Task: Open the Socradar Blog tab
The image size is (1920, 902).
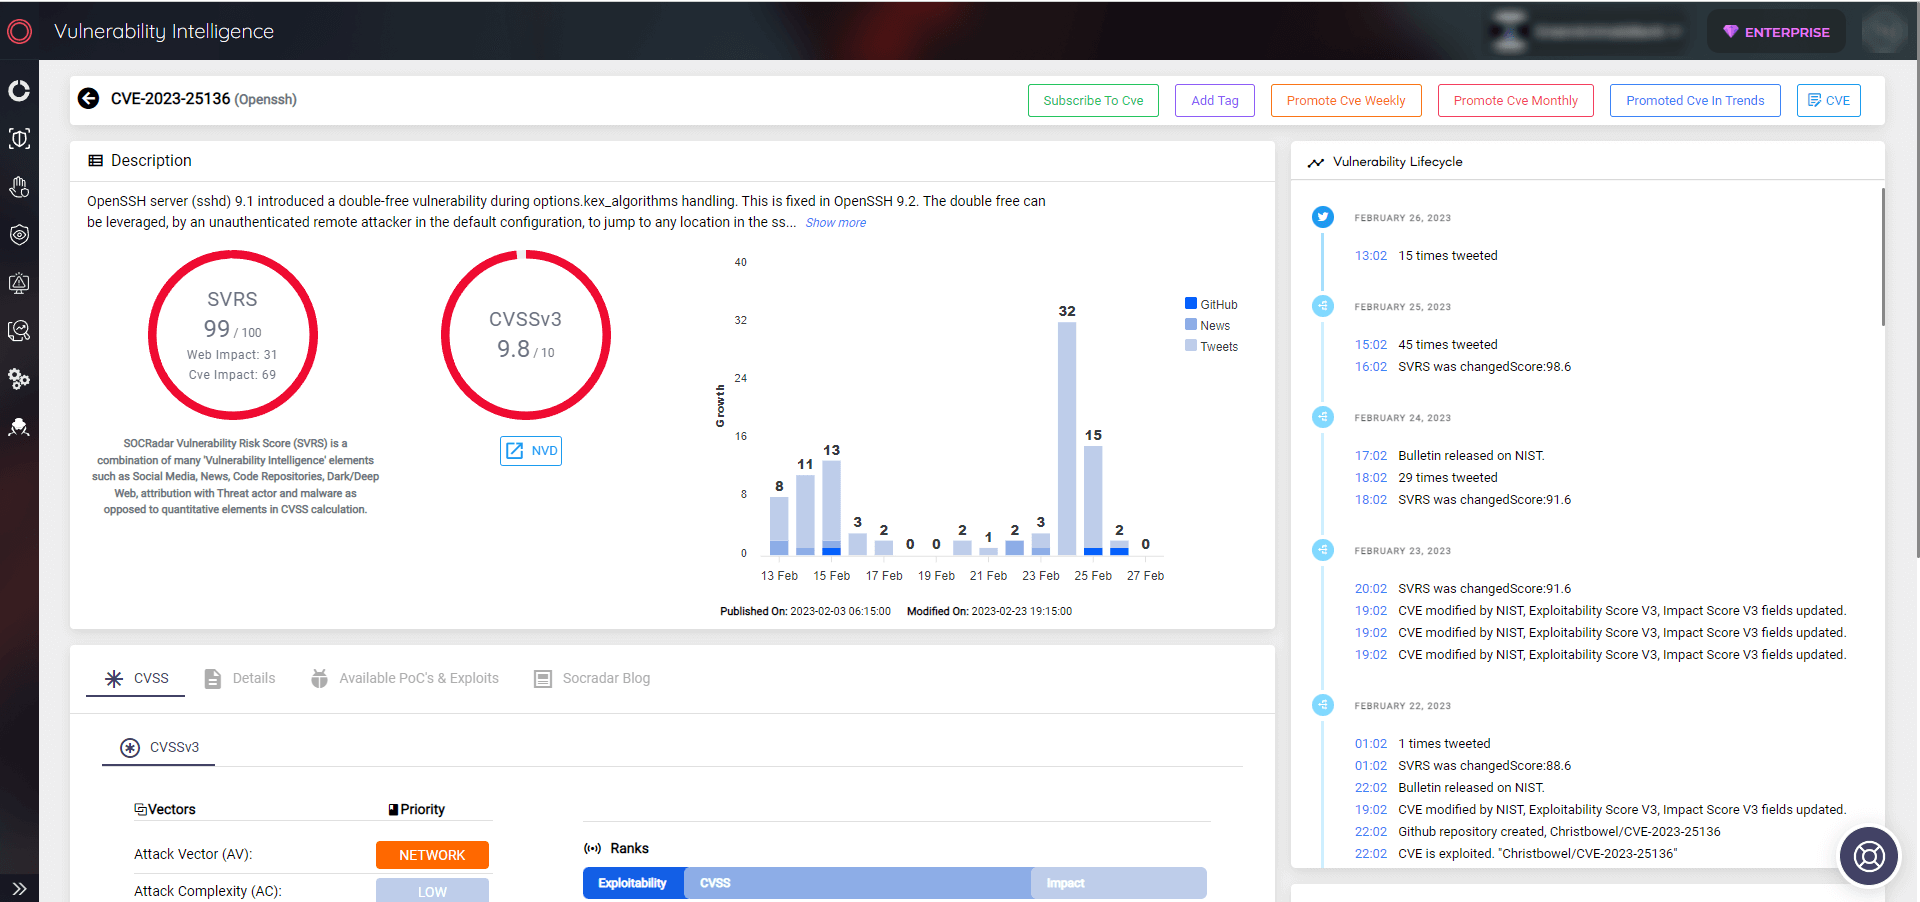Action: [592, 678]
